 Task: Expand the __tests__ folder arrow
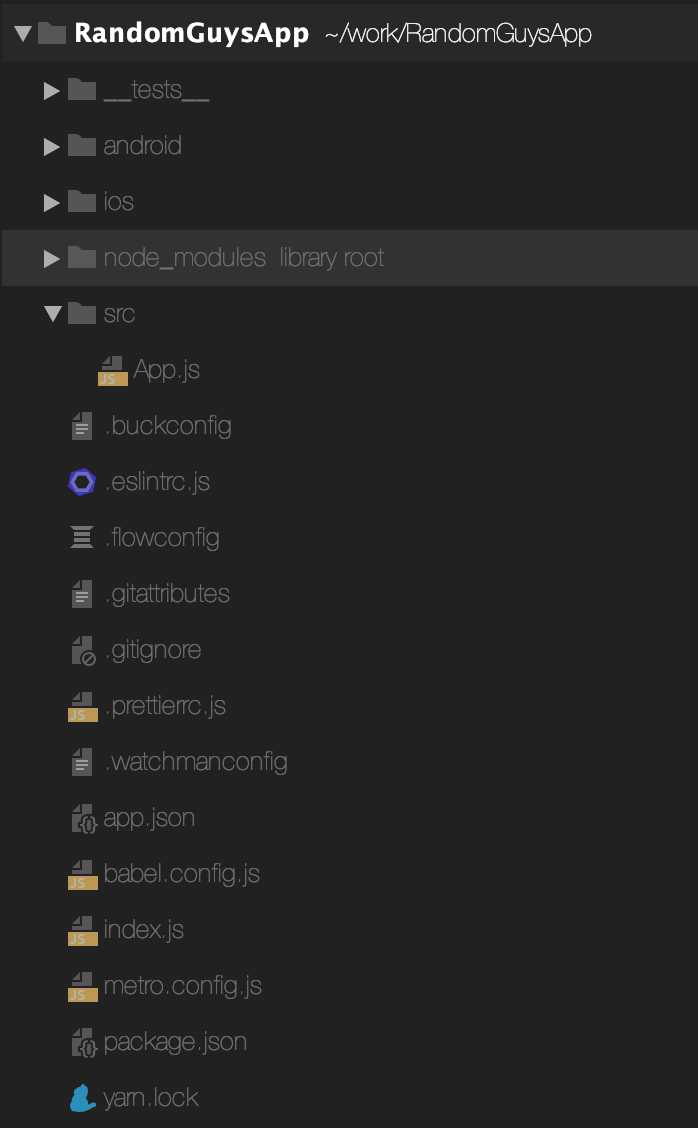(51, 91)
